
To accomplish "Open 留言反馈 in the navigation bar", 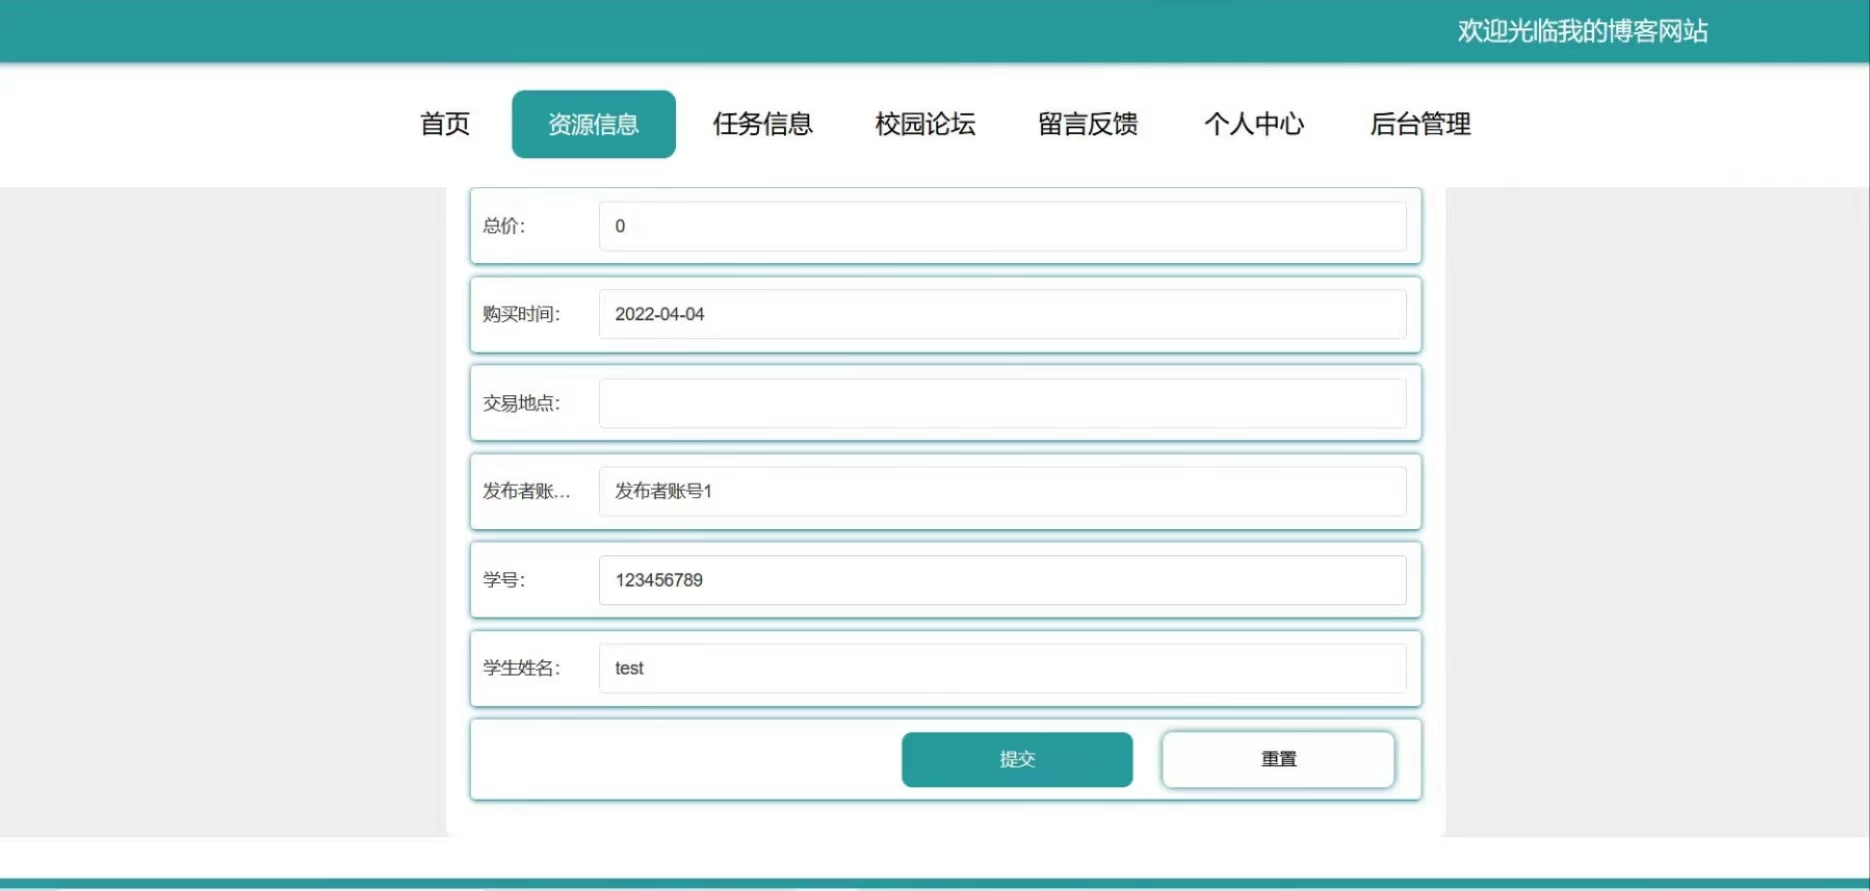I will pos(1088,124).
